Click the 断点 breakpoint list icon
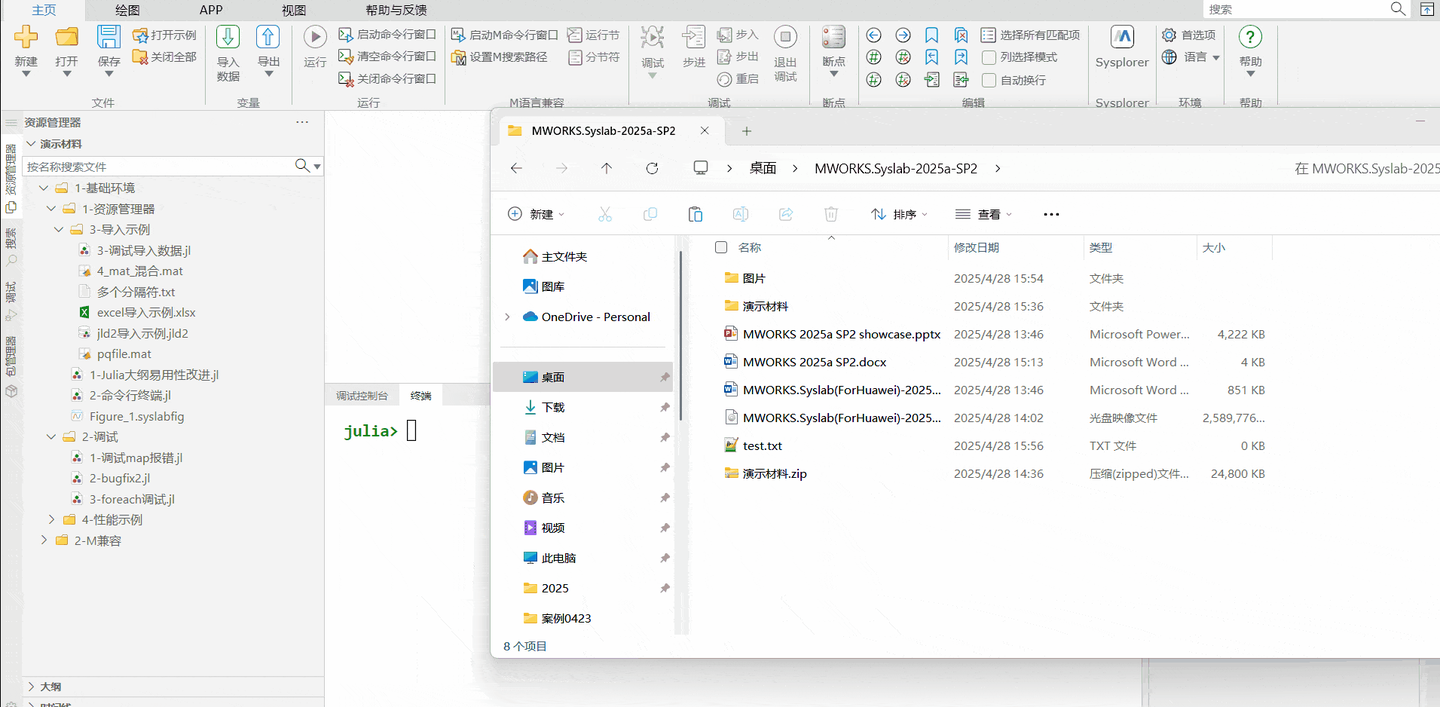 (833, 38)
